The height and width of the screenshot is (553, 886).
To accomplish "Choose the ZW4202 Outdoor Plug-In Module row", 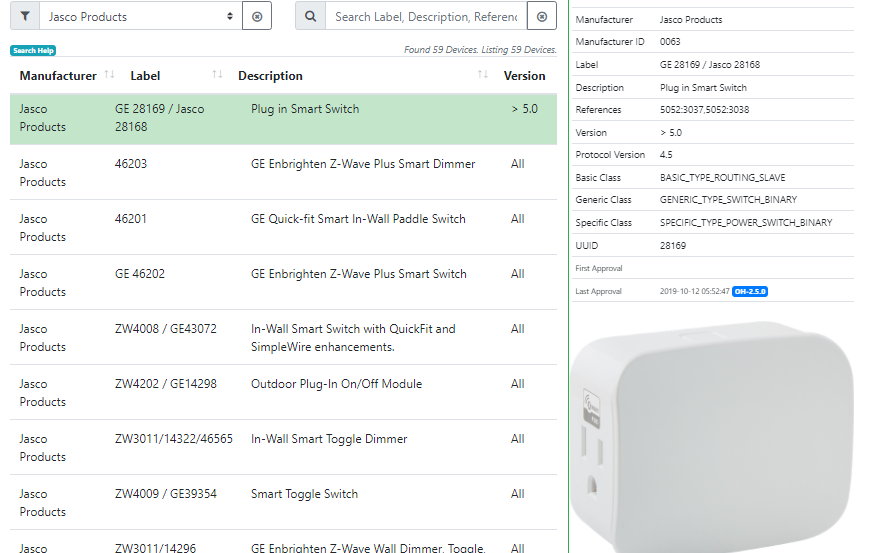I will pos(283,393).
